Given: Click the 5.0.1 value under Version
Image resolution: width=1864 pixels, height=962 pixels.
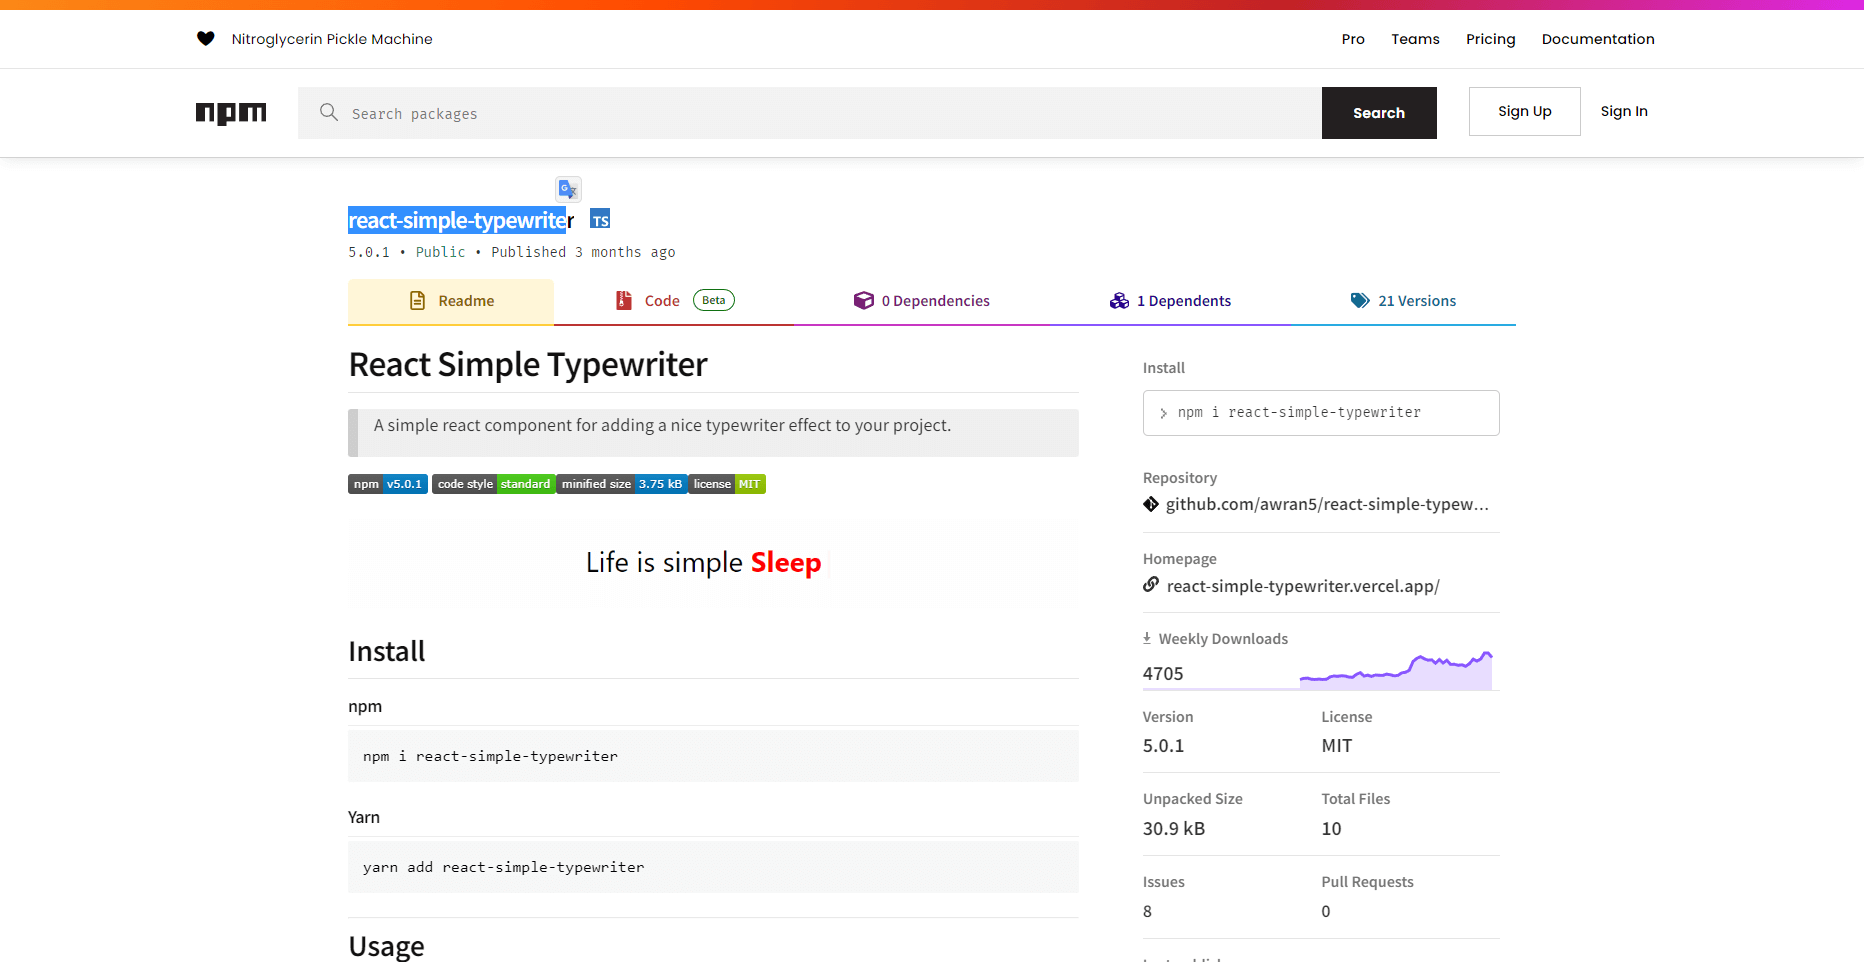Looking at the screenshot, I should pos(1163,746).
